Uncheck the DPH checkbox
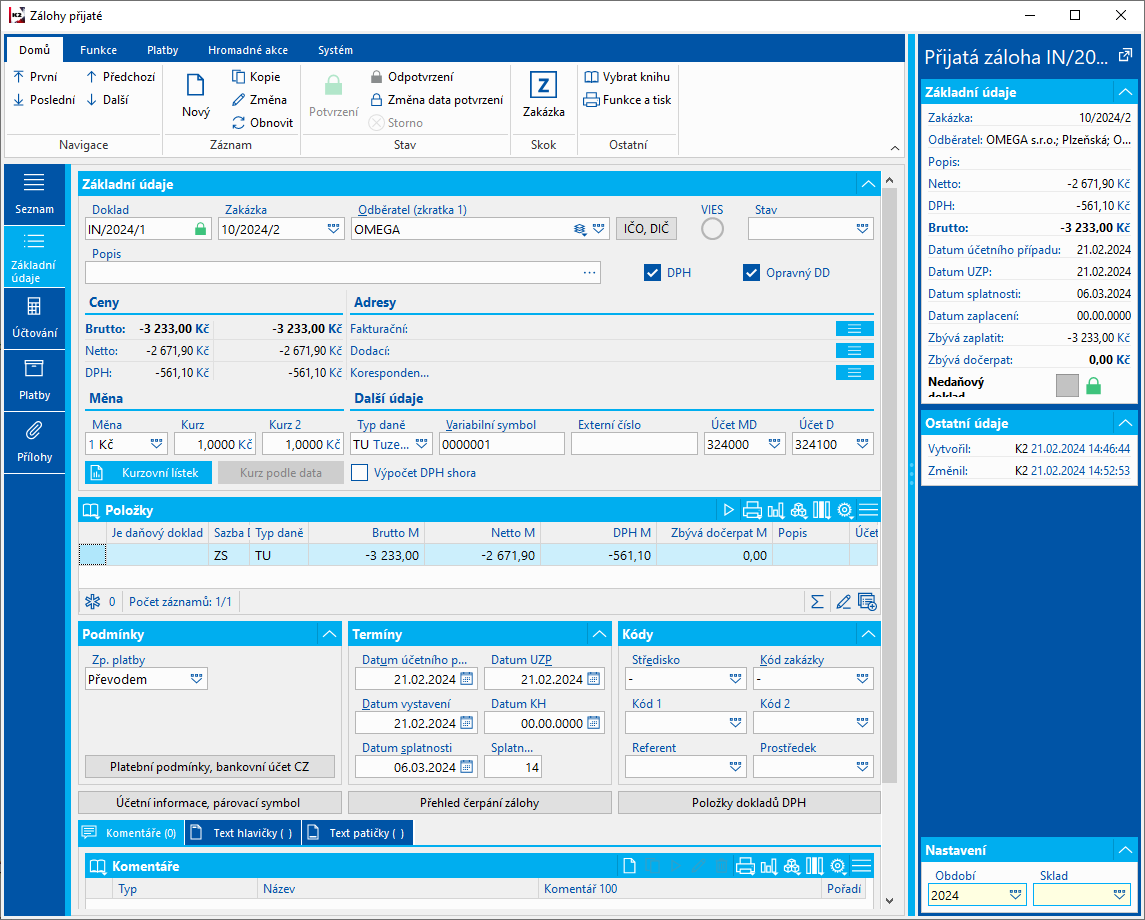This screenshot has height=920, width=1145. (x=653, y=273)
